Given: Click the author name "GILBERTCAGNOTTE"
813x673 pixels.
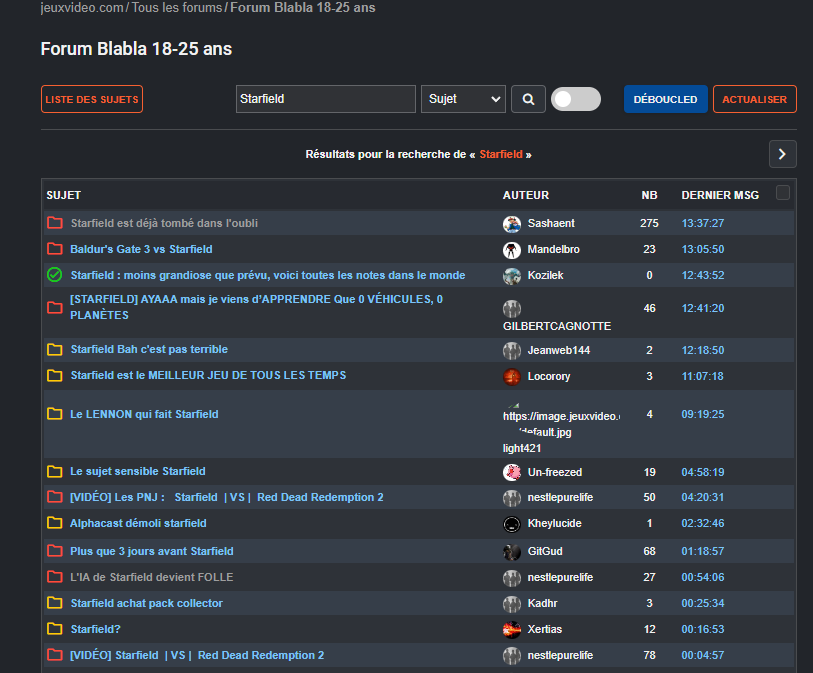Looking at the screenshot, I should 557,326.
